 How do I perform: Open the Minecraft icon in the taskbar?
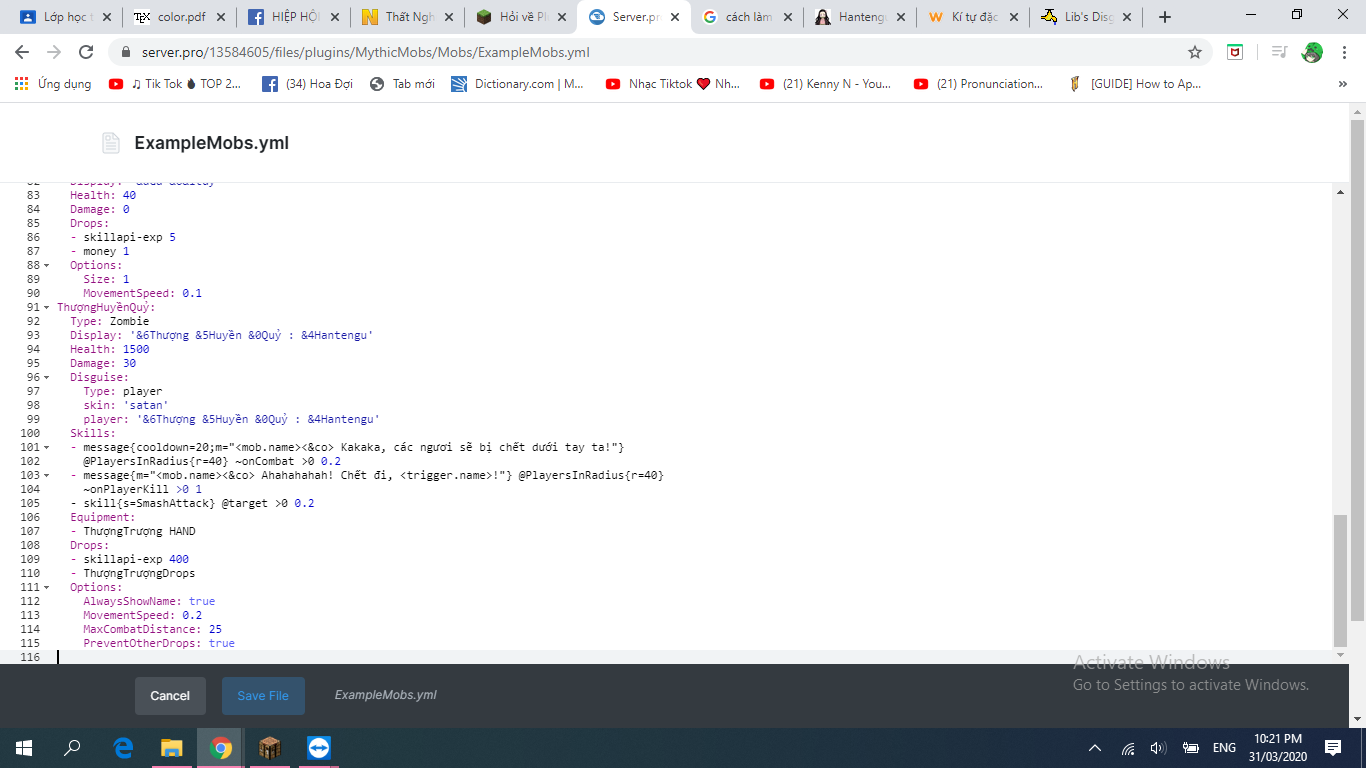click(270, 748)
